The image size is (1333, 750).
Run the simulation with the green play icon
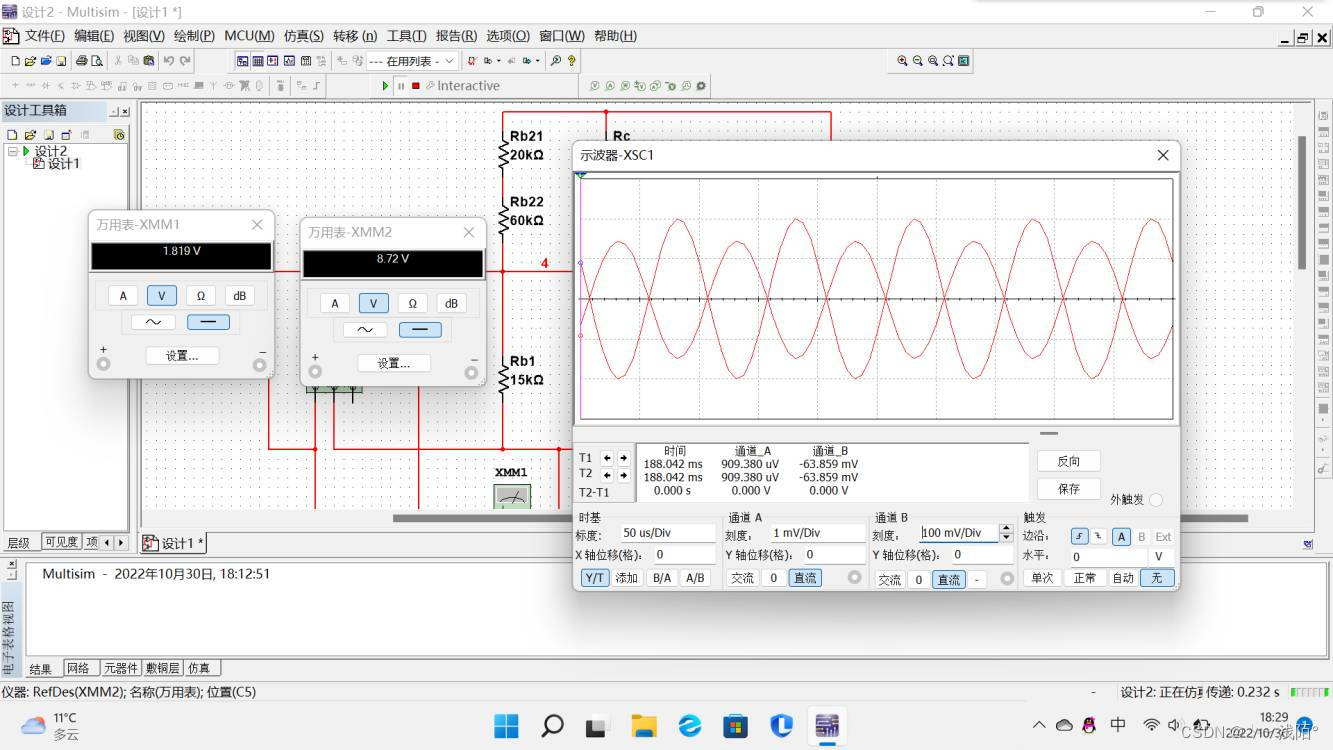click(x=385, y=85)
